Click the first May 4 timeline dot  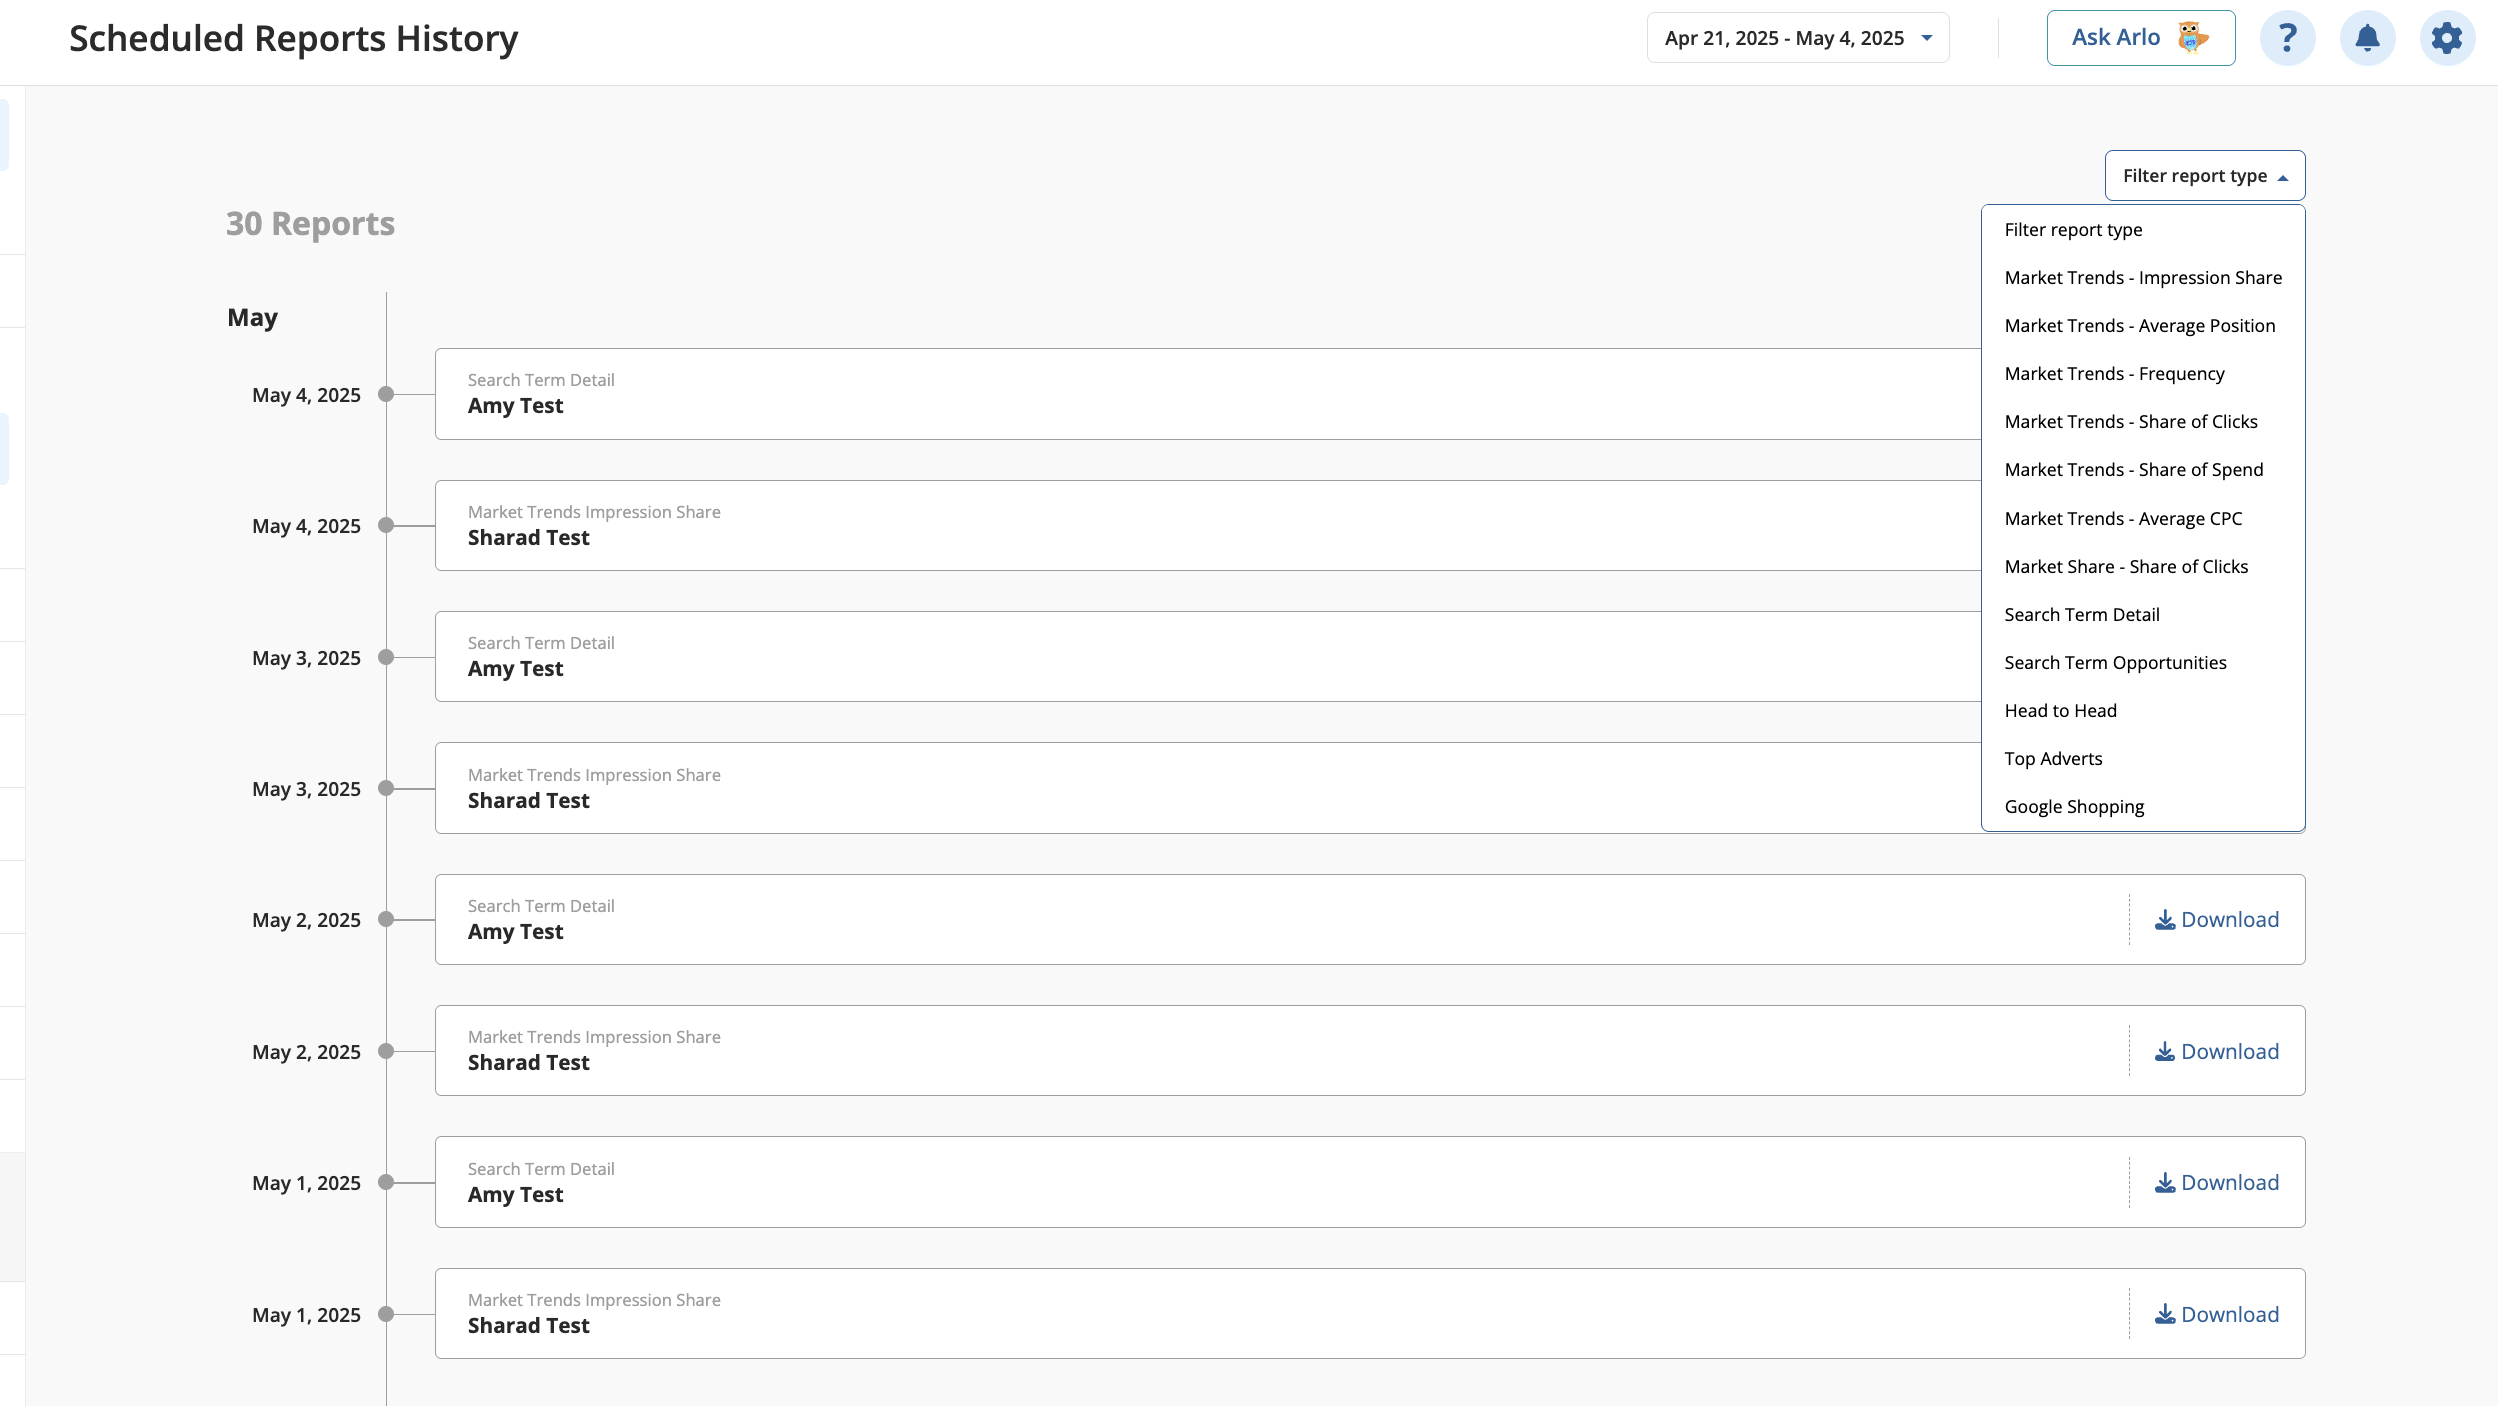point(386,394)
